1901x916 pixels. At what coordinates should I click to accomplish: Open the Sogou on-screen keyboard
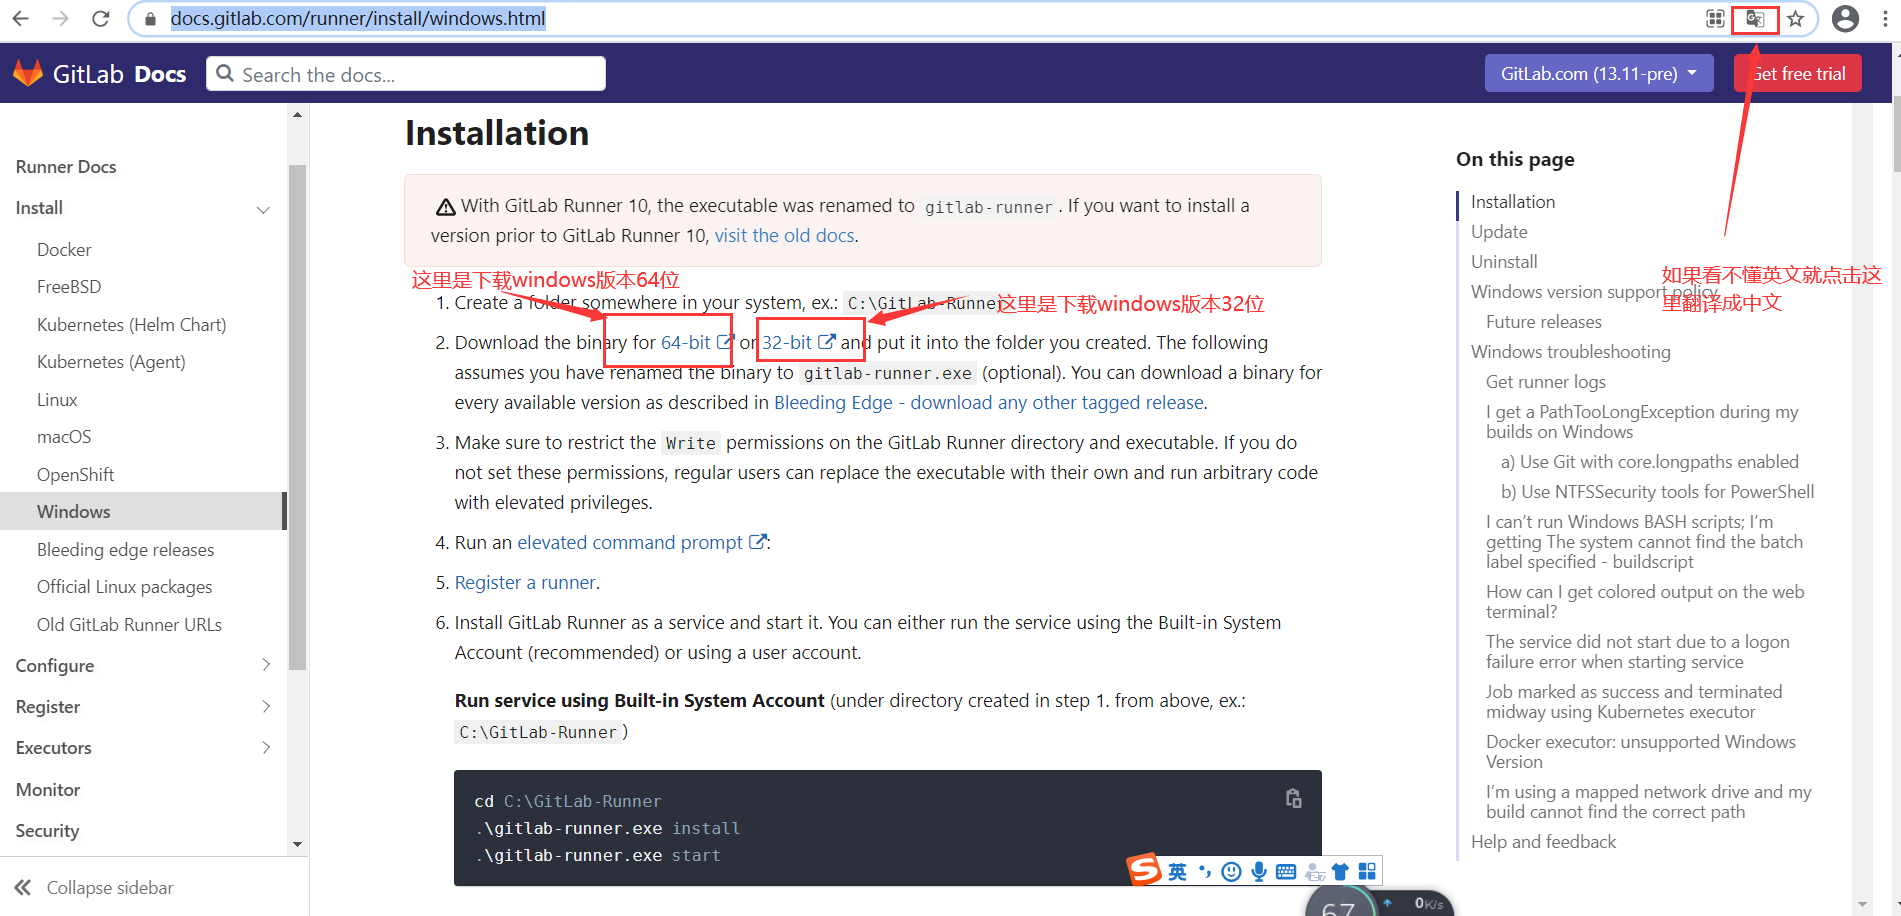[x=1285, y=870]
